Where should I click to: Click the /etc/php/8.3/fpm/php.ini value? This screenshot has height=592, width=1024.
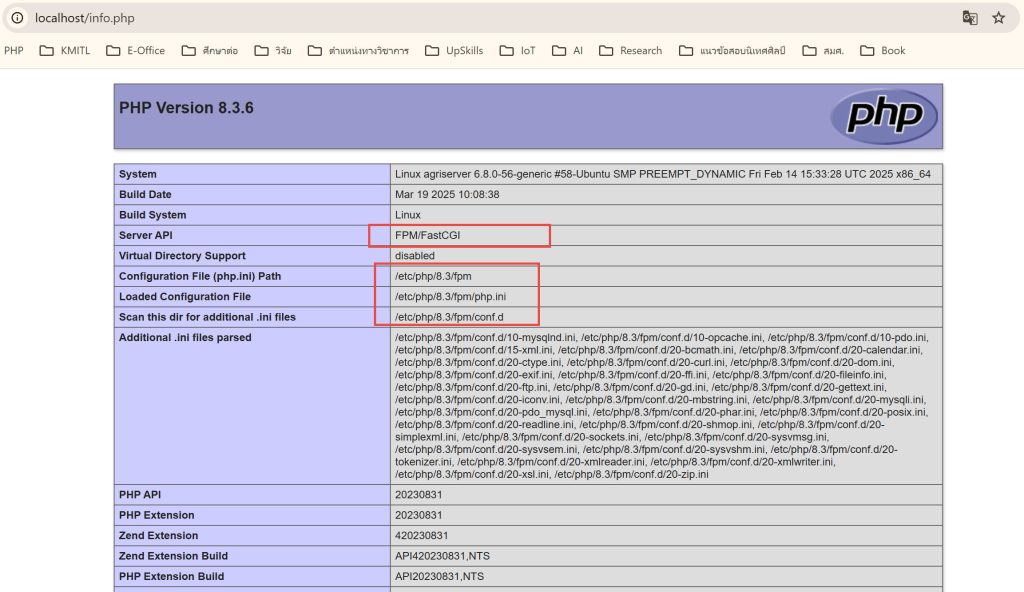click(450, 297)
